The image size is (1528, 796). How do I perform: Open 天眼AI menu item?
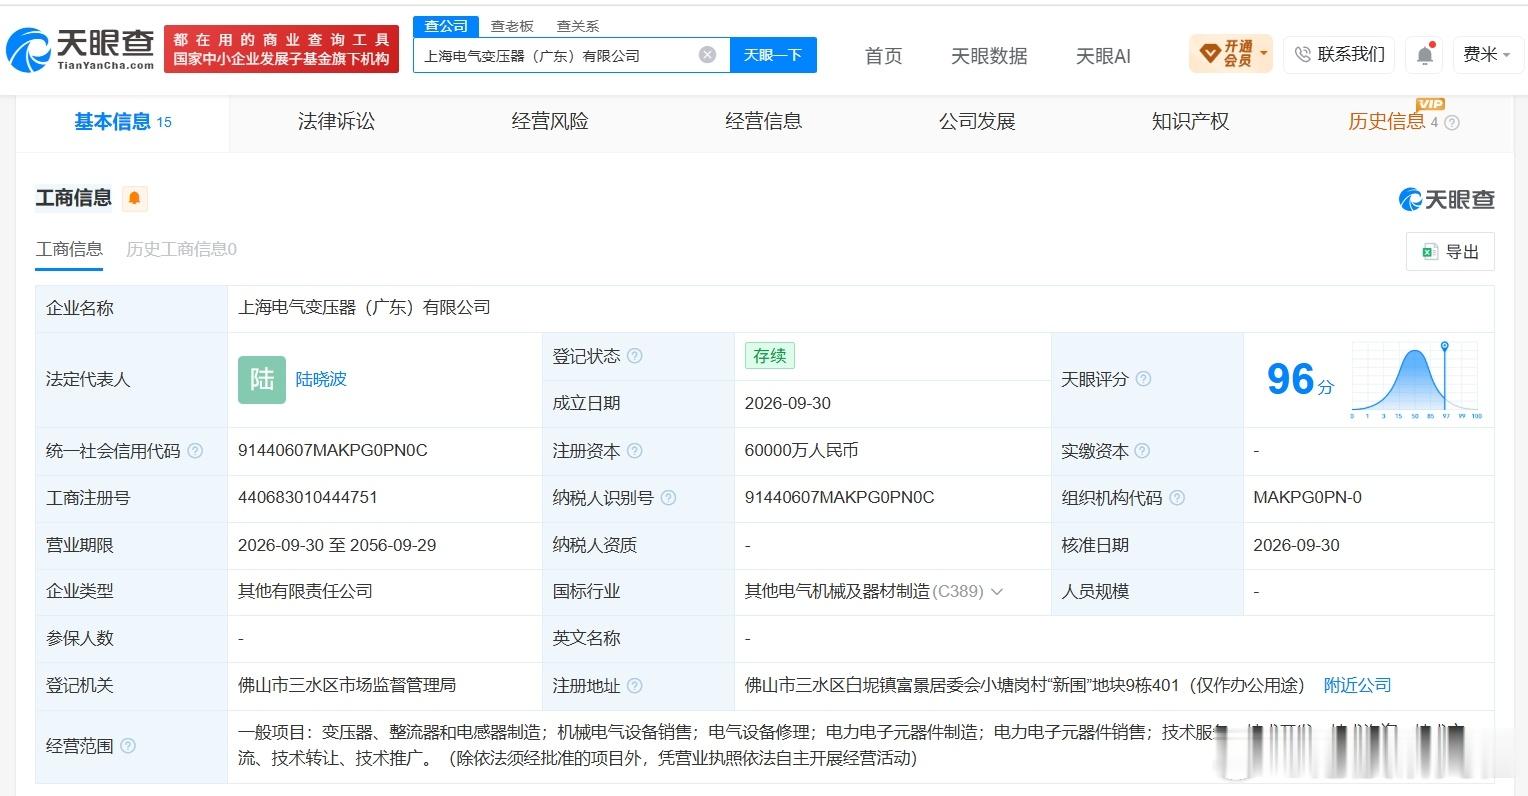pos(1103,56)
